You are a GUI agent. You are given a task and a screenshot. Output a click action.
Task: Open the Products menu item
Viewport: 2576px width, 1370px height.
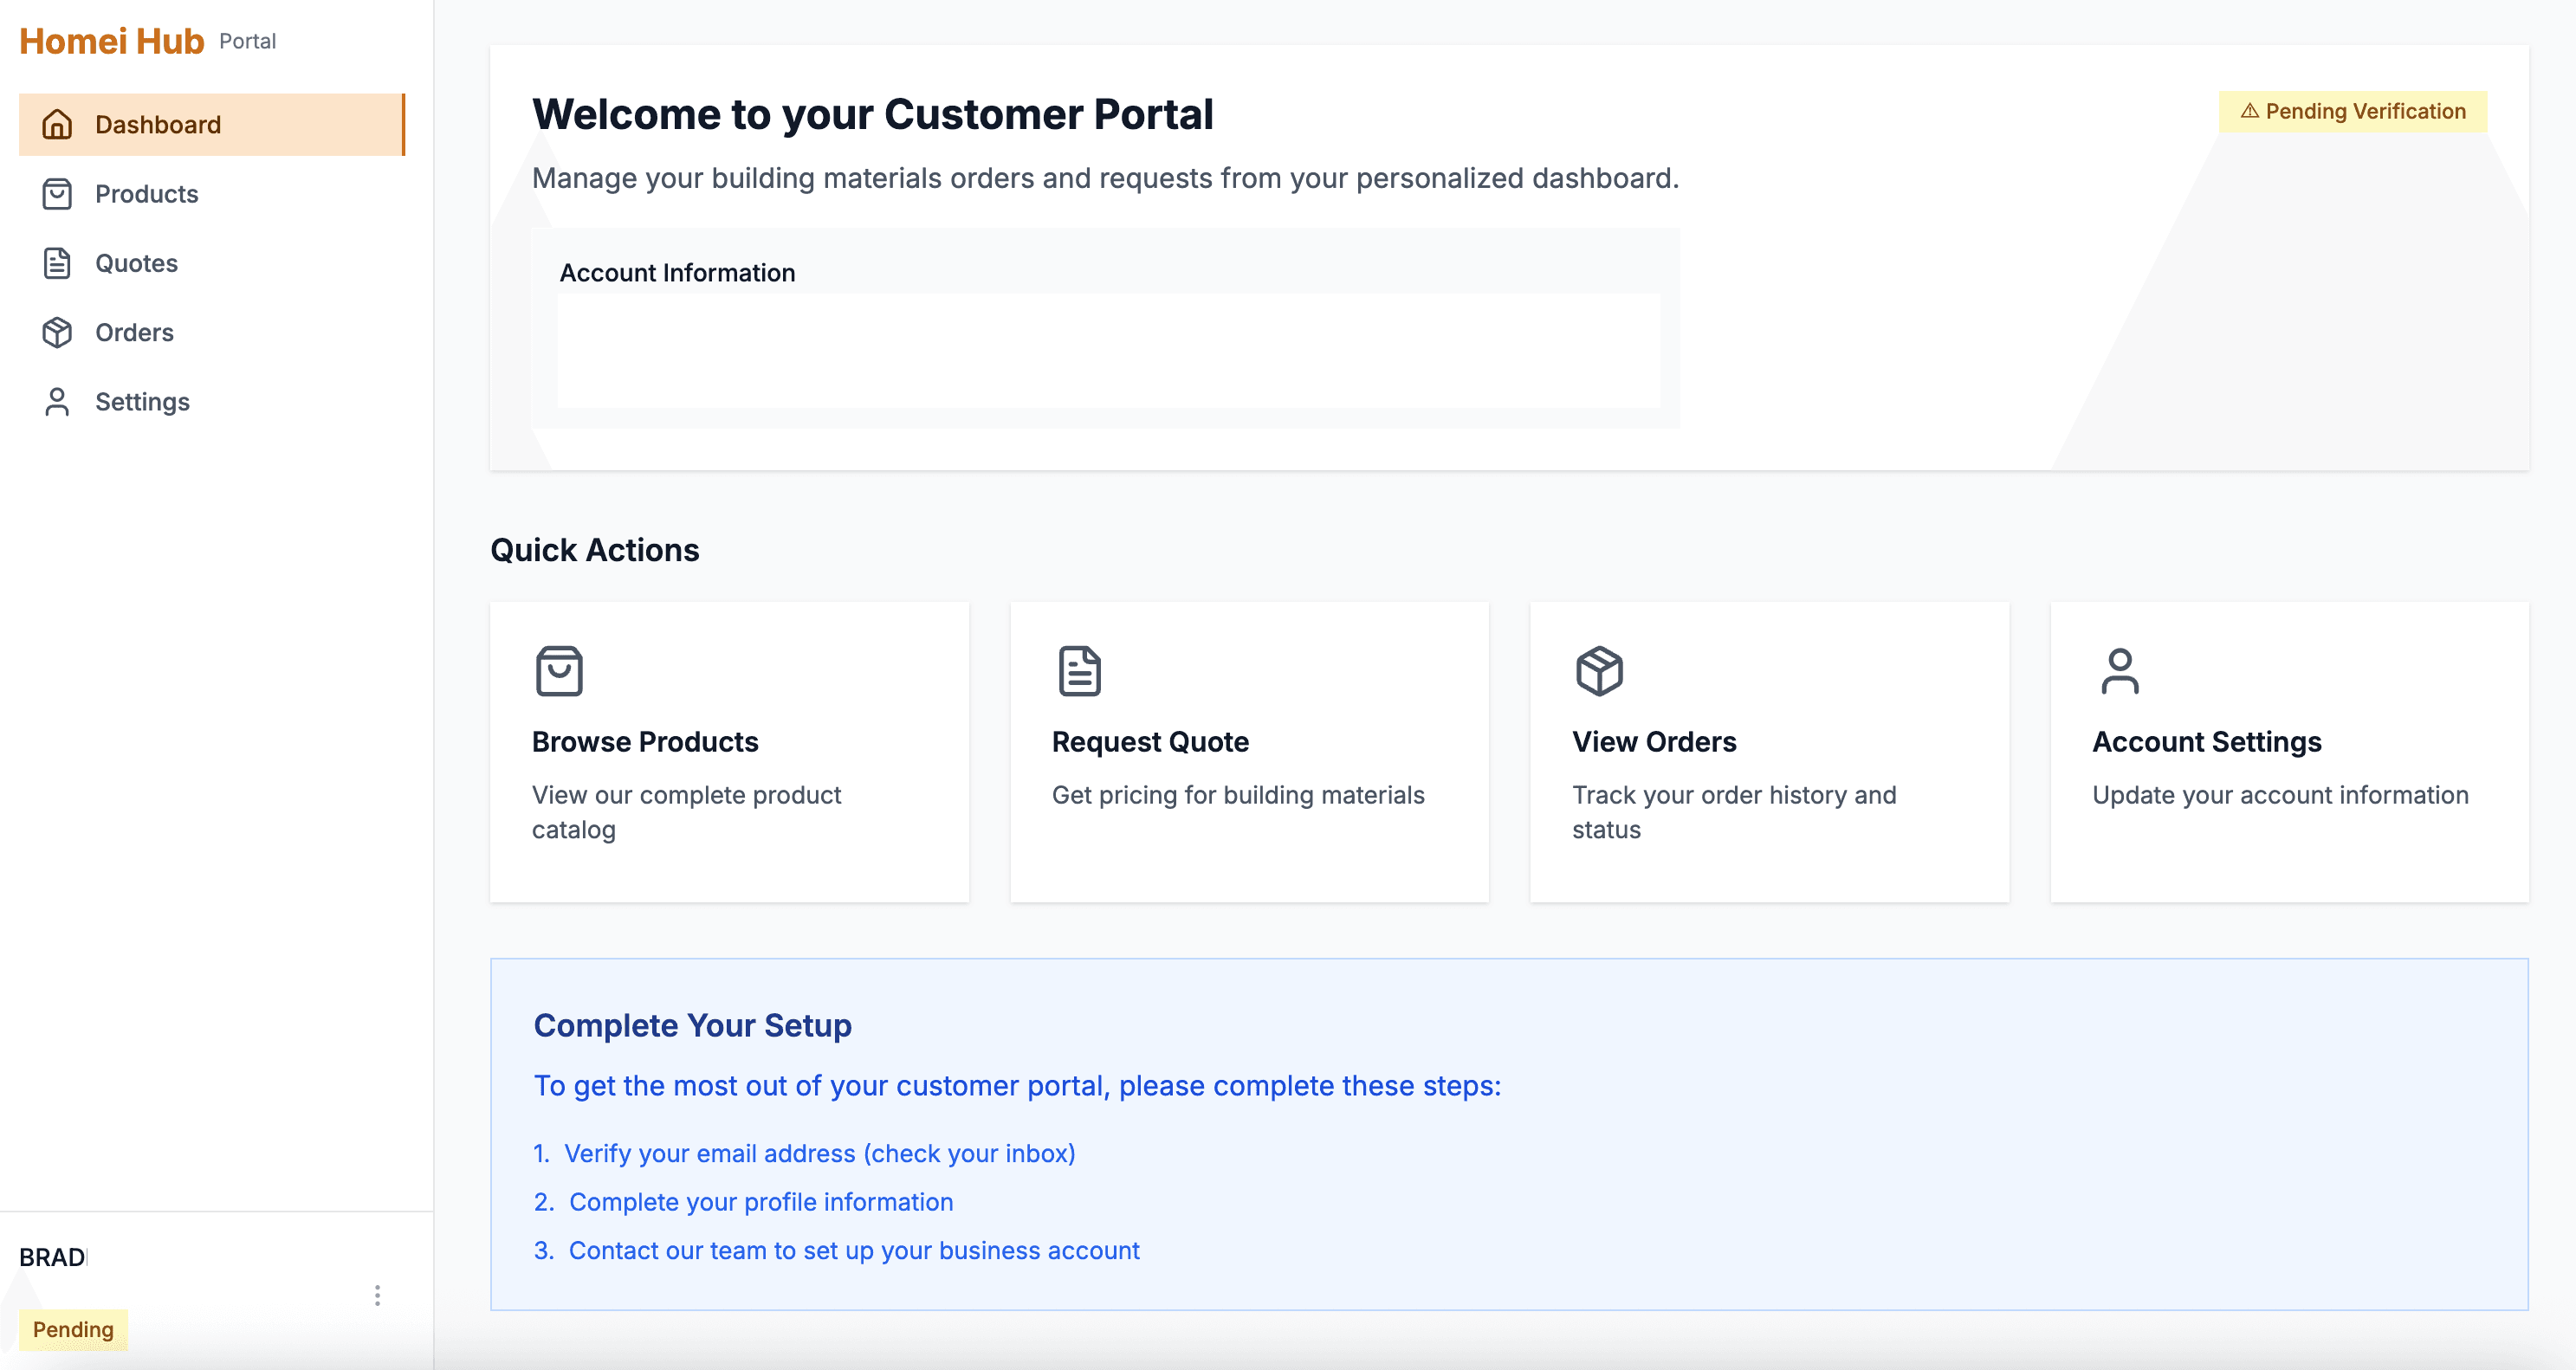click(x=146, y=194)
